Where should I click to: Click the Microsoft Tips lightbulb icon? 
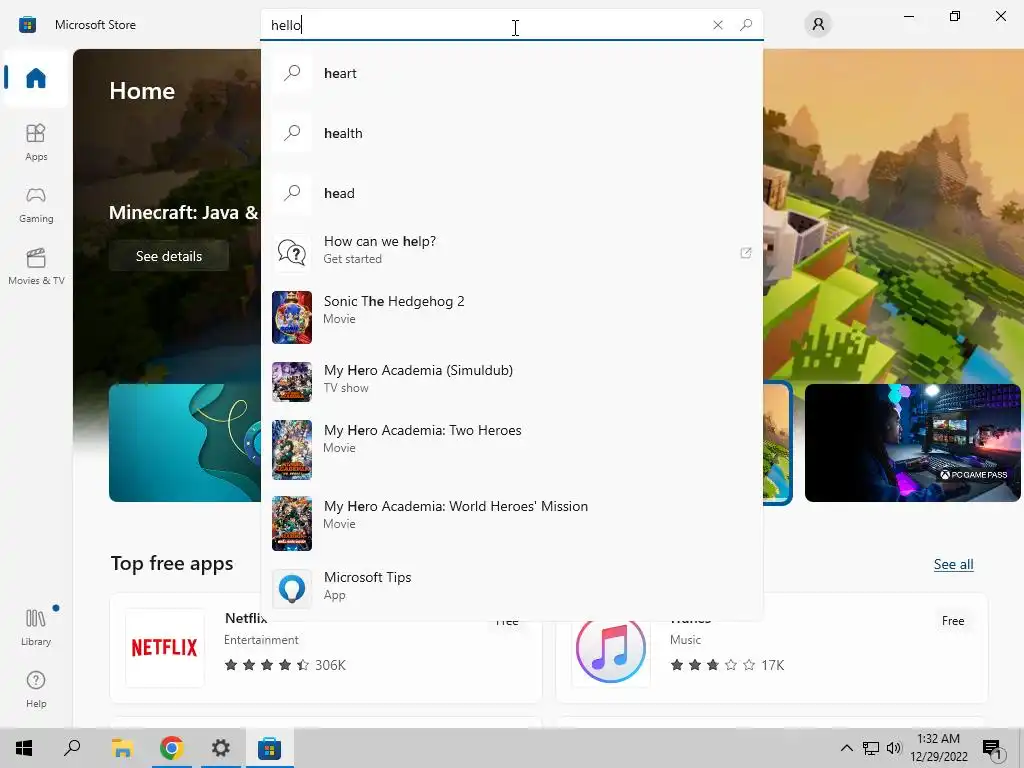pyautogui.click(x=292, y=588)
